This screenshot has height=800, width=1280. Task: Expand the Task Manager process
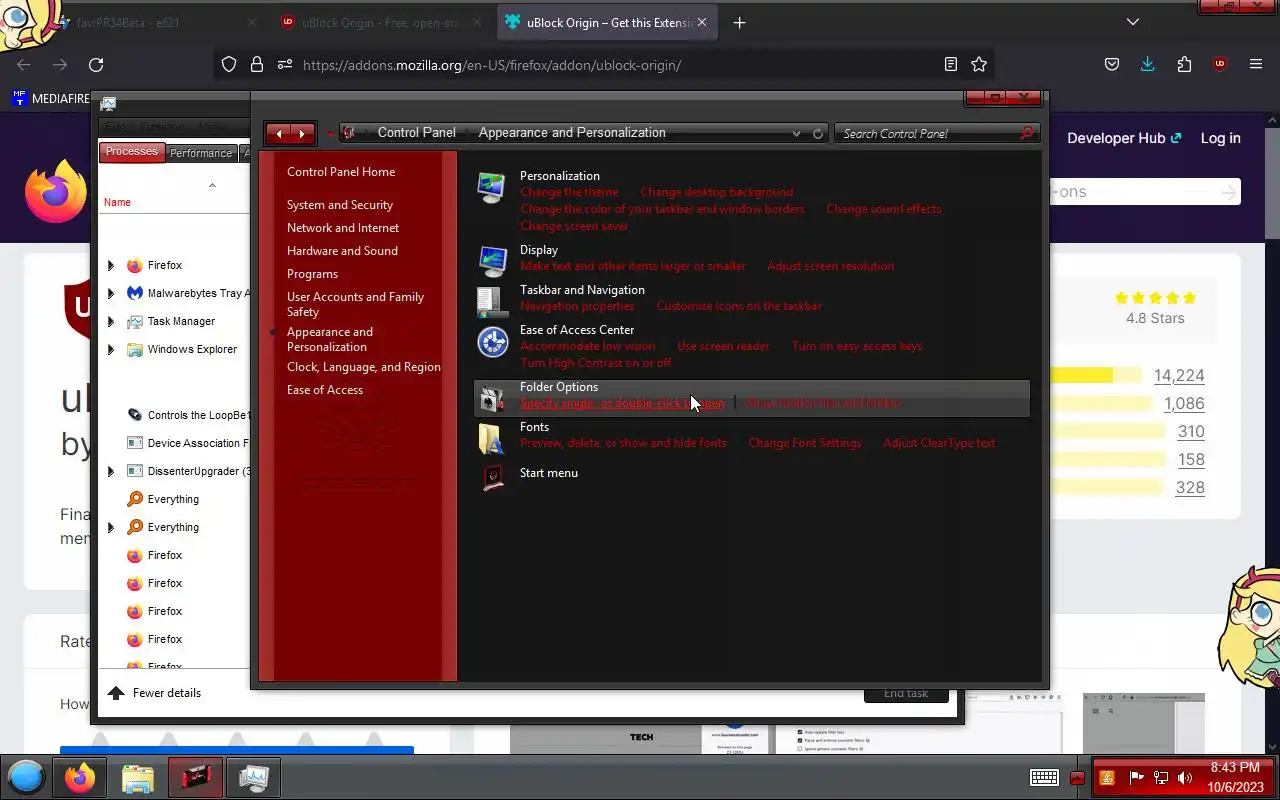[111, 321]
